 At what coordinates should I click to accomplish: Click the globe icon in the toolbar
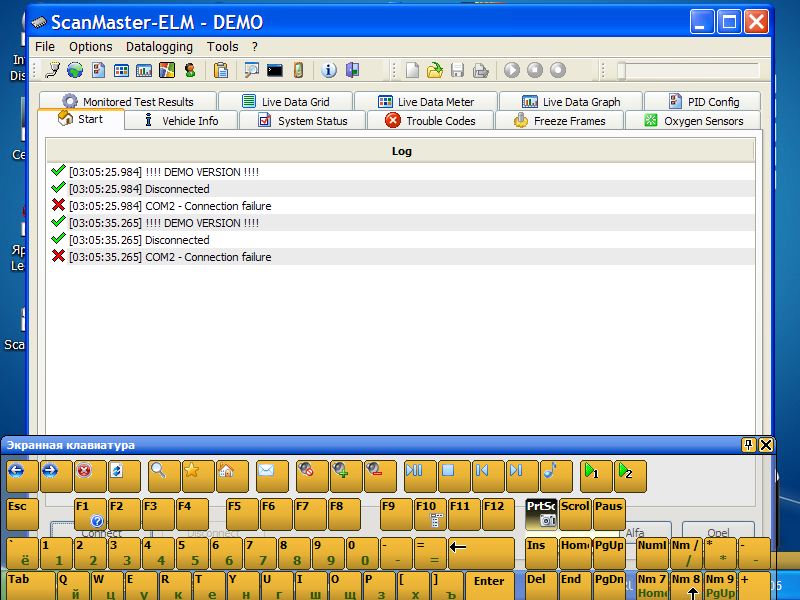(75, 70)
